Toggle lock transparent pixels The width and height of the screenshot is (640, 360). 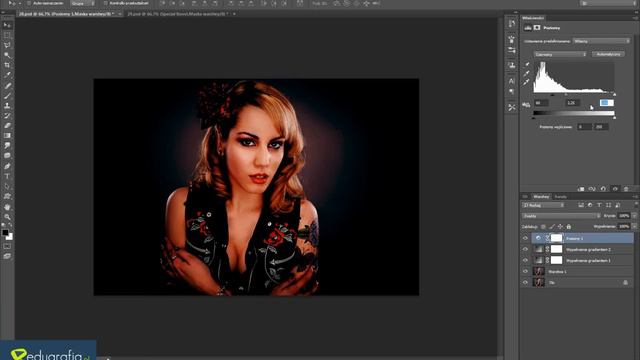click(543, 227)
